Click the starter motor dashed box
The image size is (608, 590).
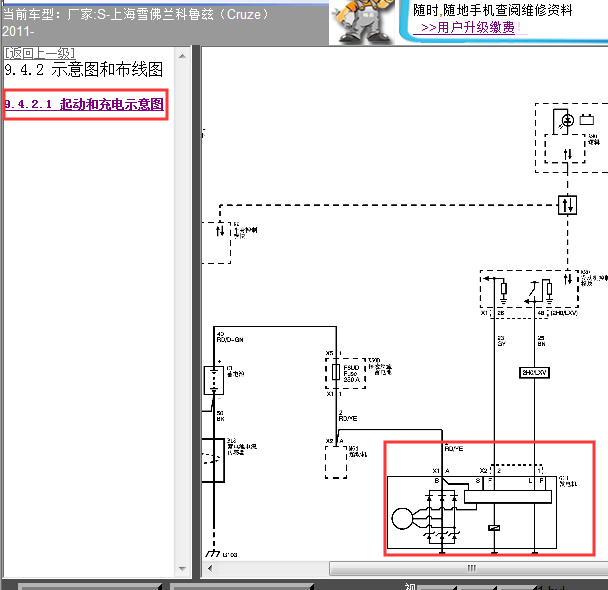(x=336, y=462)
